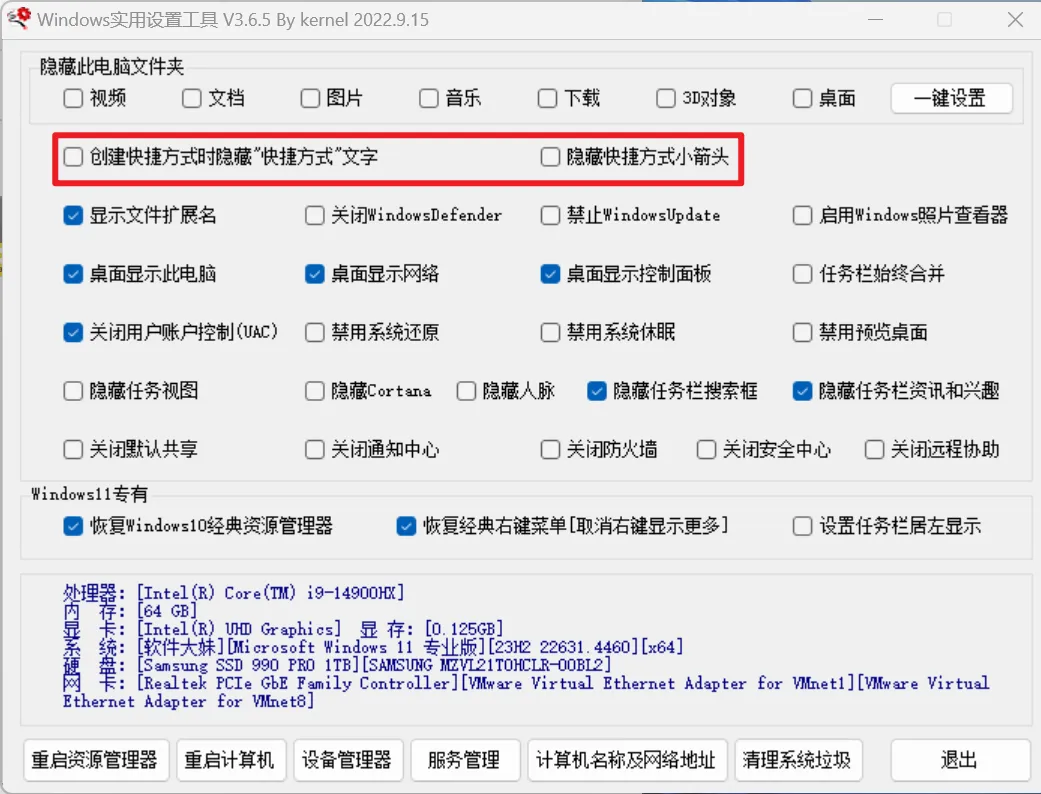
Task: Check 创建快捷方式时隐藏快捷方式文字
Action: (73, 156)
